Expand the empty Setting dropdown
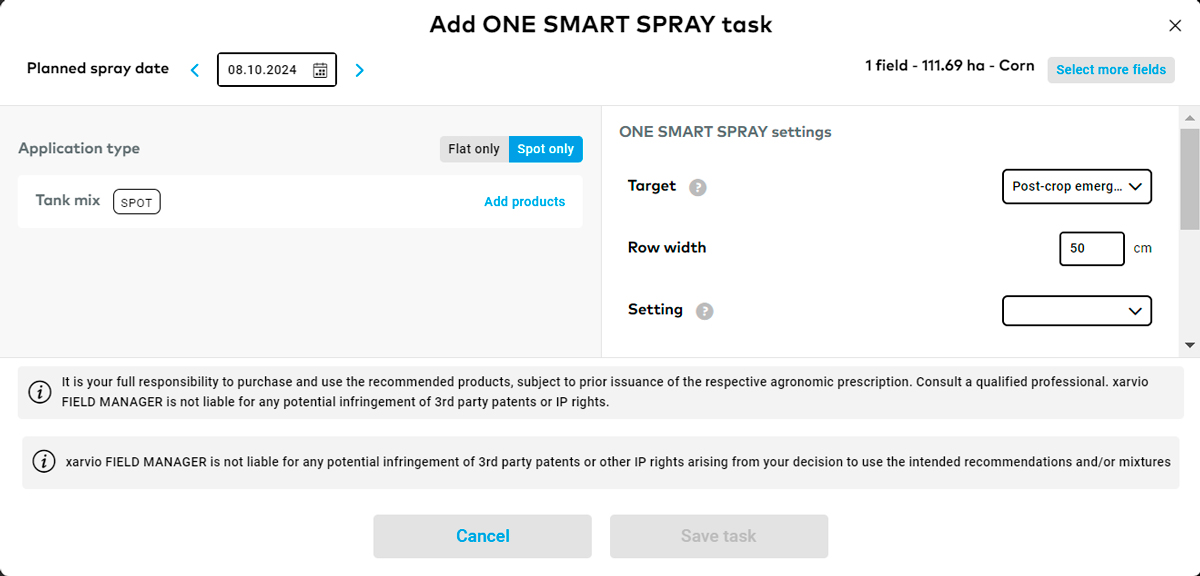Viewport: 1200px width, 576px height. pyautogui.click(x=1076, y=311)
